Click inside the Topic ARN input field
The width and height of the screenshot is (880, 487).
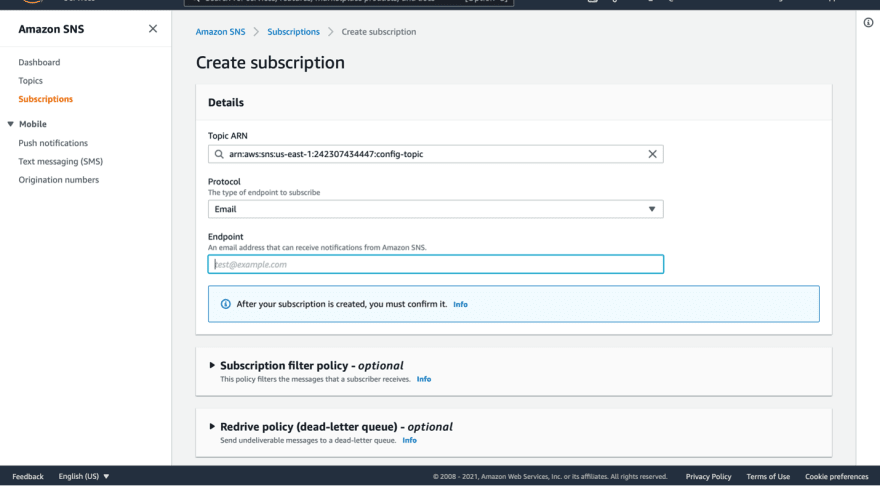click(436, 154)
